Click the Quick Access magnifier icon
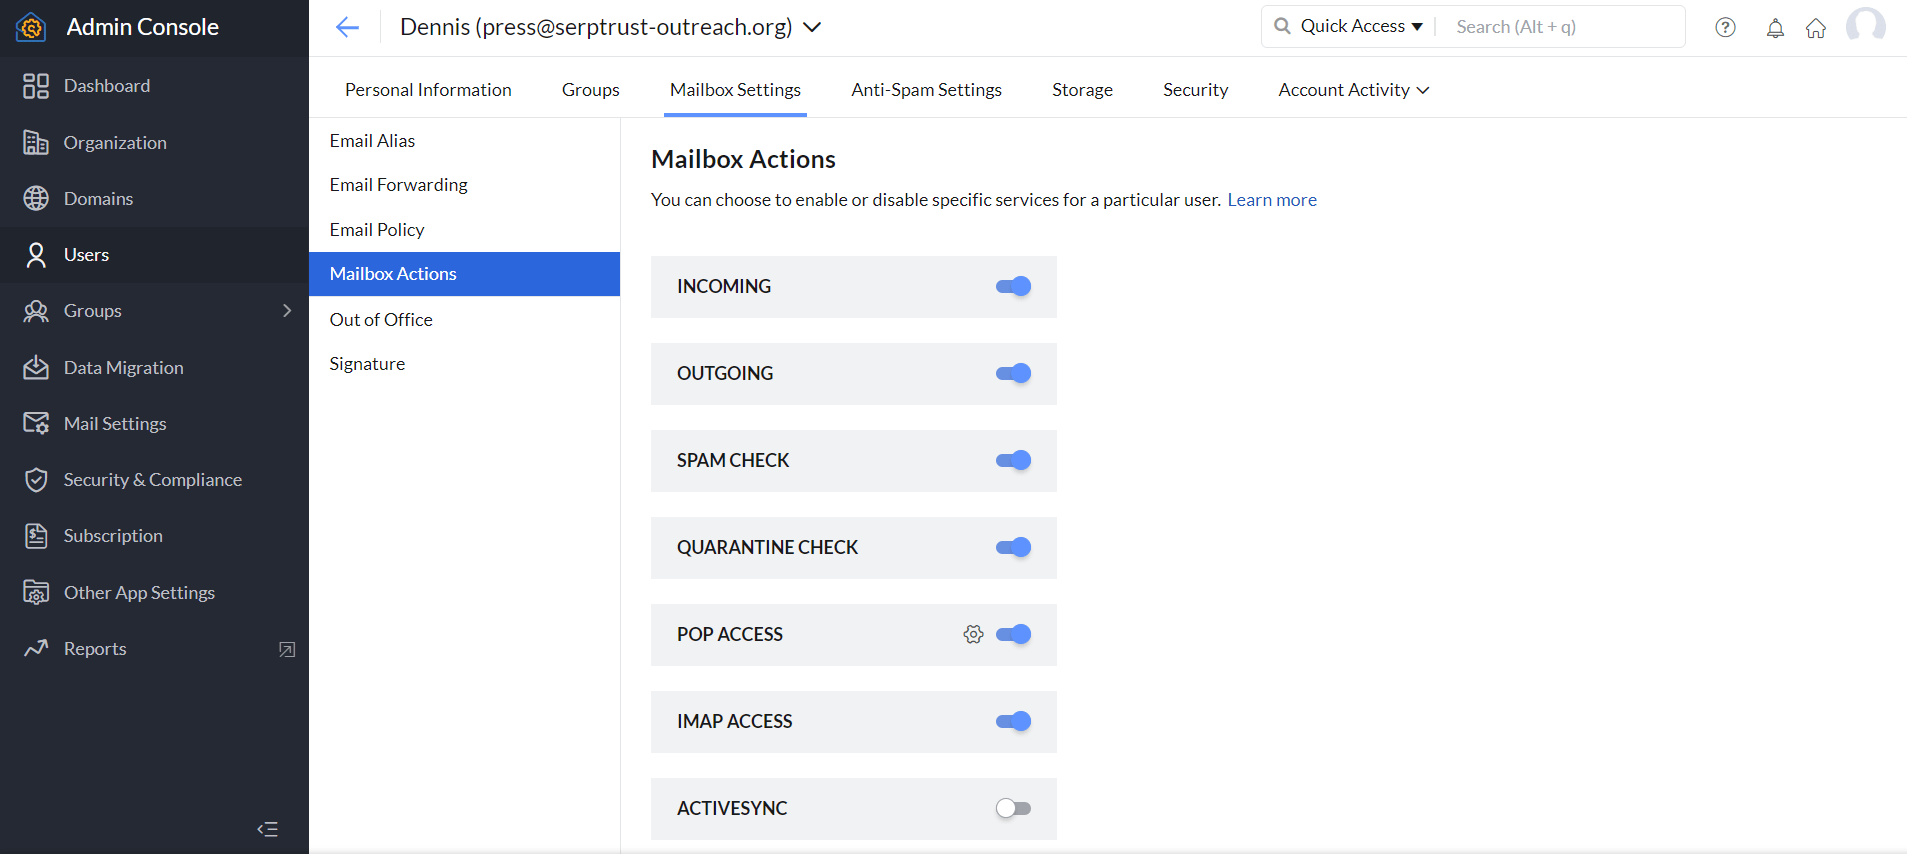The height and width of the screenshot is (854, 1907). 1282,26
